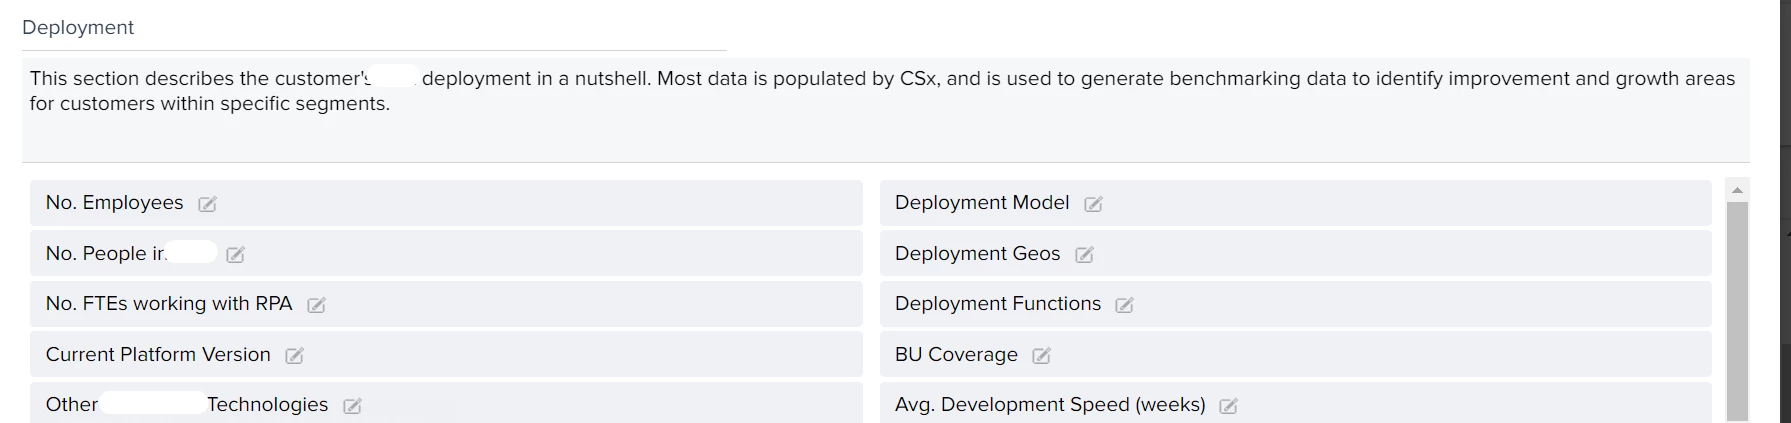
Task: Edit Avg. Development Speed (weeks)
Action: pyautogui.click(x=1228, y=406)
